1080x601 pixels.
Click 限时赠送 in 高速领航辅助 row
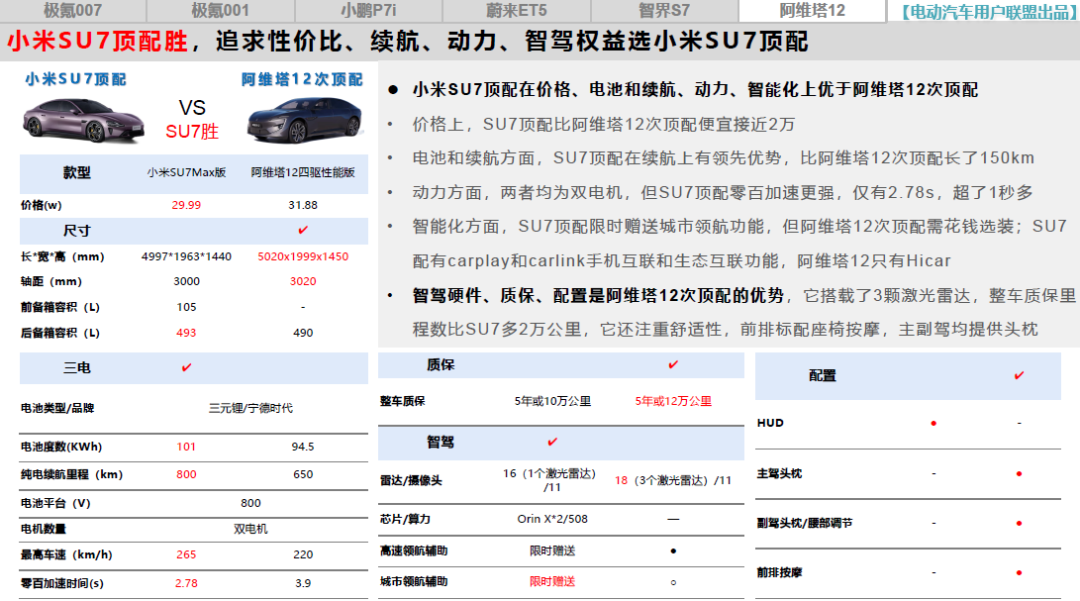pos(552,551)
